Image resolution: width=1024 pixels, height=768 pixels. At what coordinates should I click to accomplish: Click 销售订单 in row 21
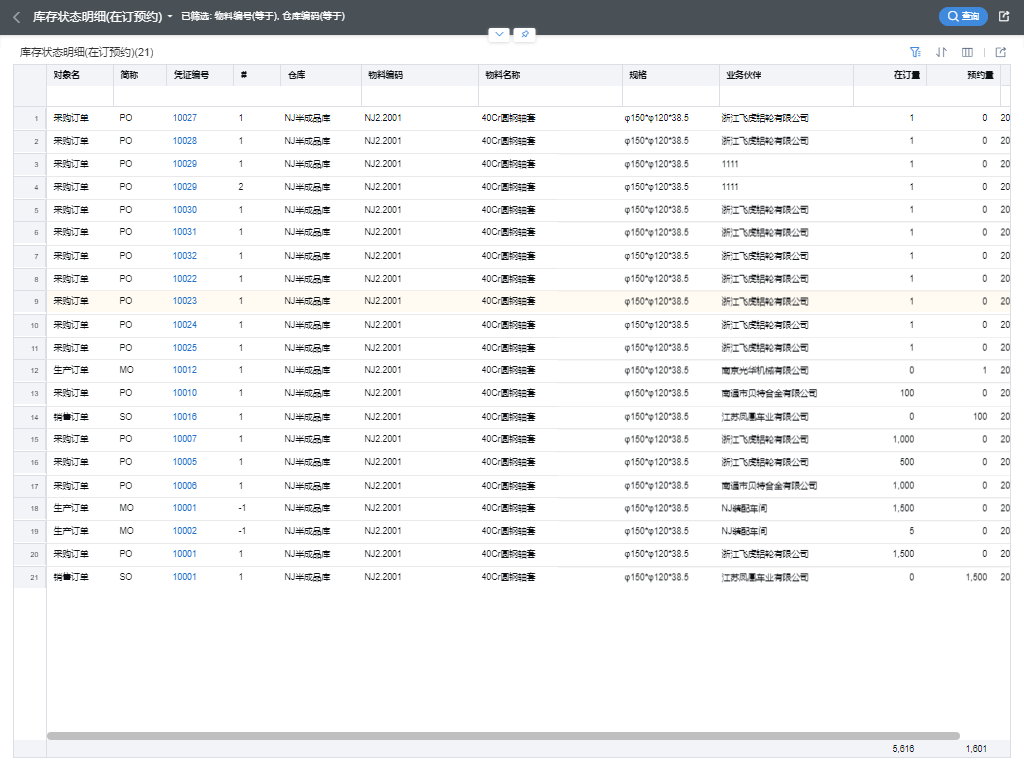pyautogui.click(x=71, y=577)
